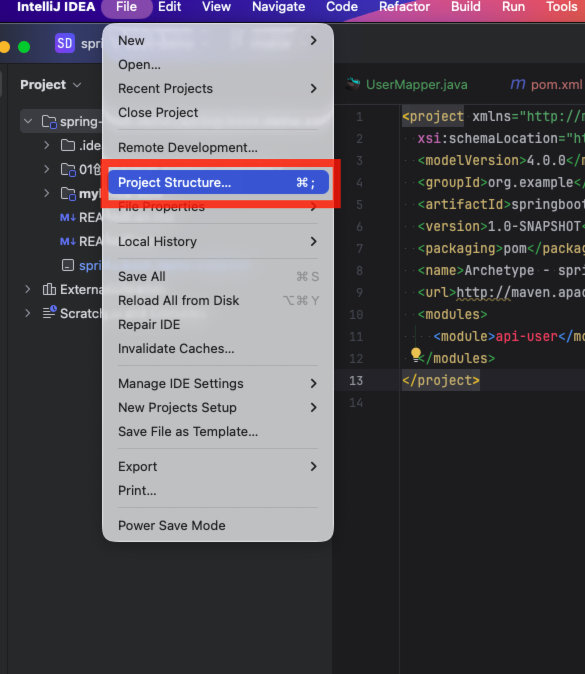
Task: Open the New submenu in File menu
Action: (x=218, y=40)
